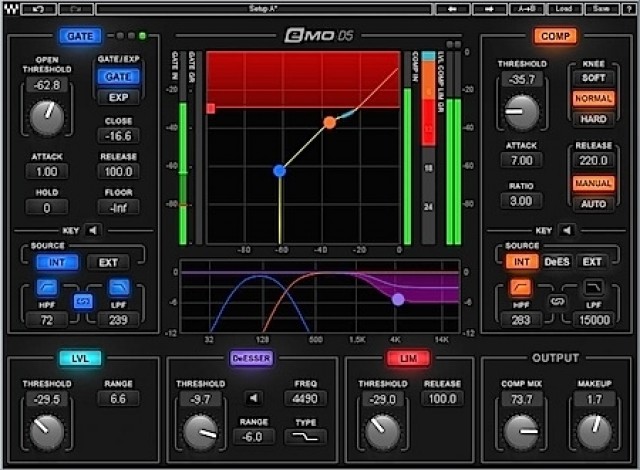
Task: Select MANUAL compressor release mode
Action: coord(593,183)
